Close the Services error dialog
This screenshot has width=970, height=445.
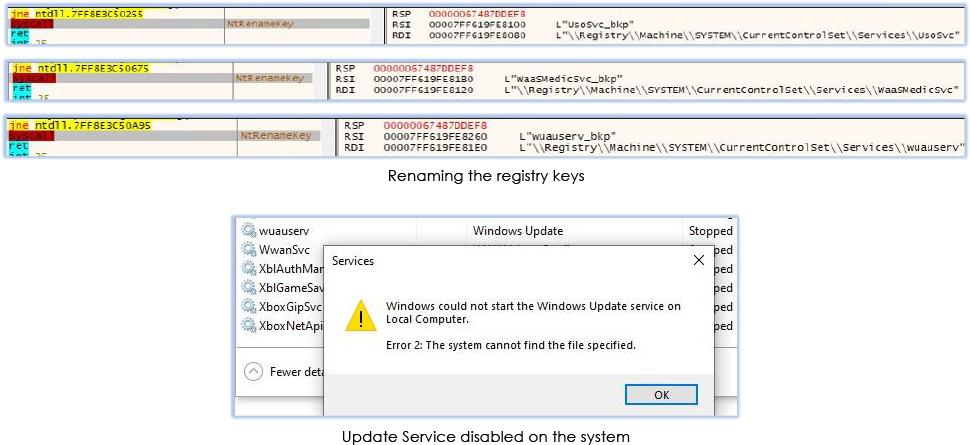699,261
